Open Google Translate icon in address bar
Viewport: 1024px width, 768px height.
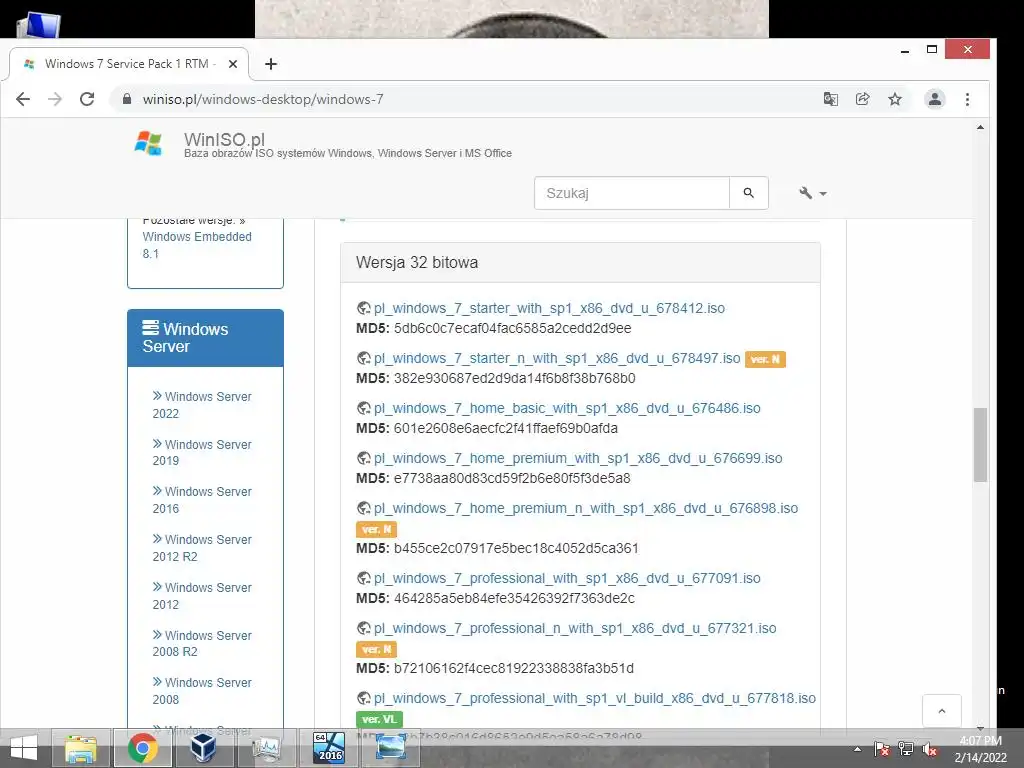831,99
